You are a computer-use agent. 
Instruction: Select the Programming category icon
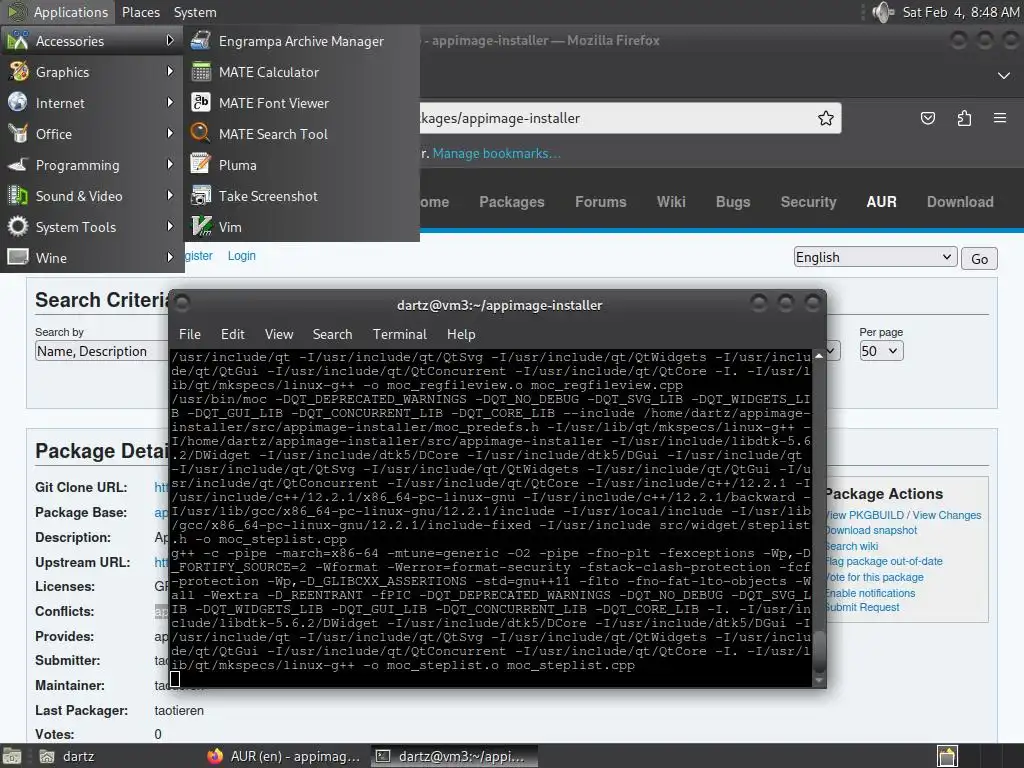pos(18,165)
